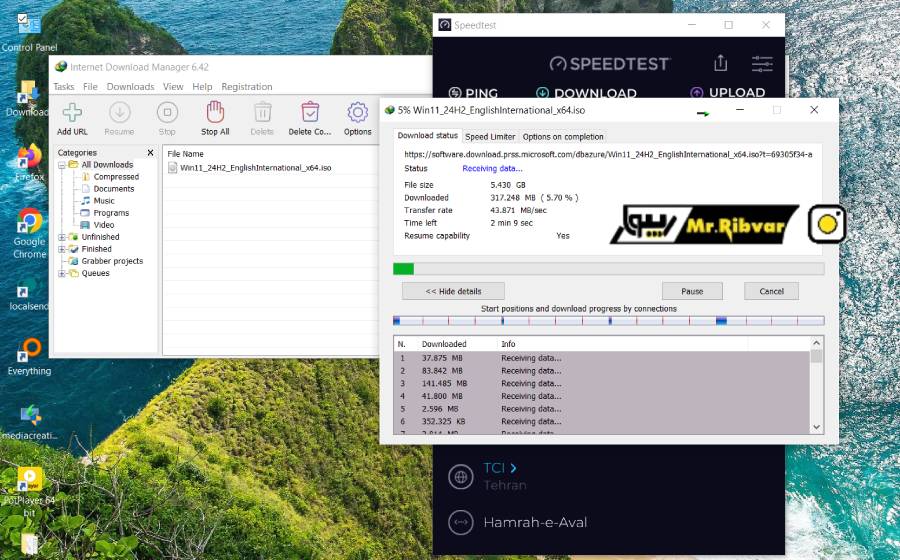
Task: Pause the Win11 ISO download
Action: [692, 291]
